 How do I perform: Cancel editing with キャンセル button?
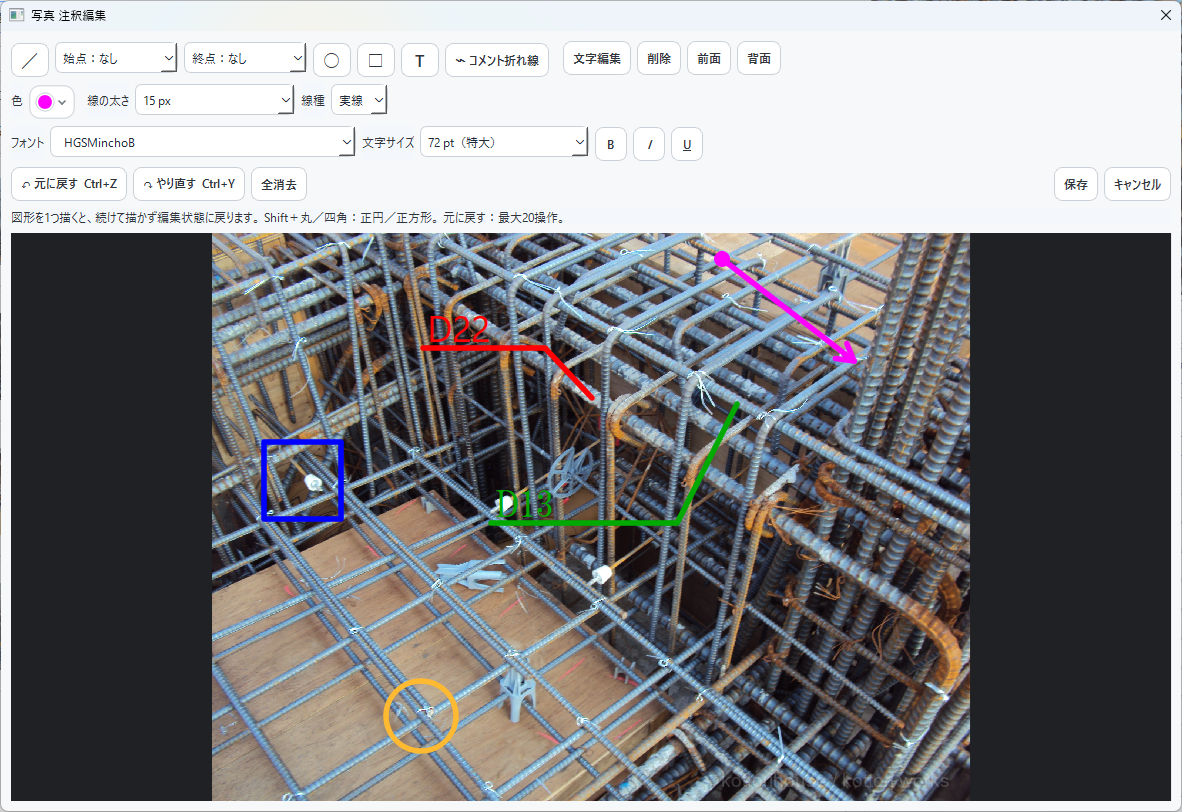[x=1137, y=184]
